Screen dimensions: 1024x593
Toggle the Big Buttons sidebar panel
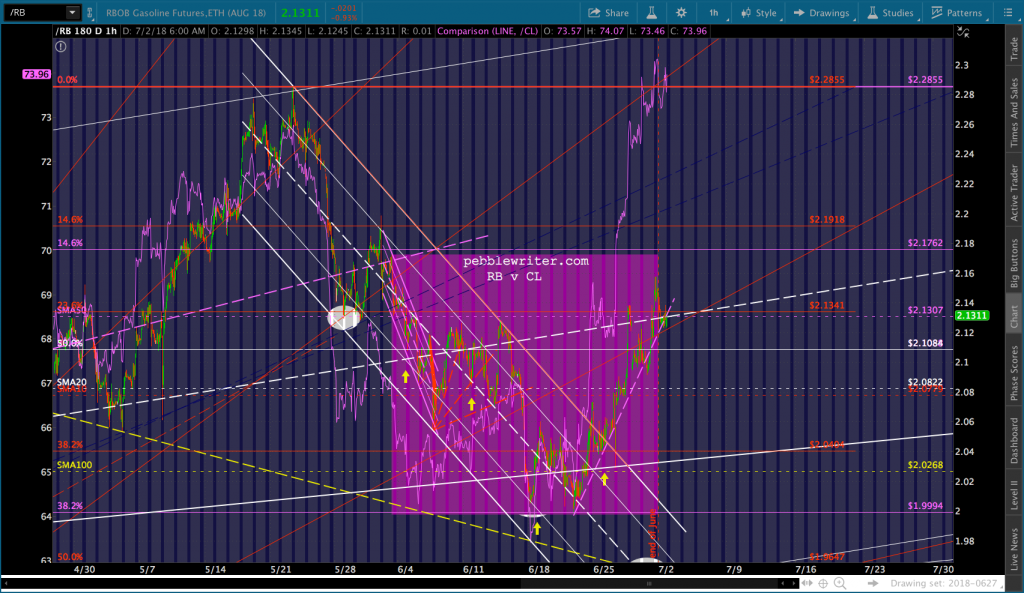1013,265
